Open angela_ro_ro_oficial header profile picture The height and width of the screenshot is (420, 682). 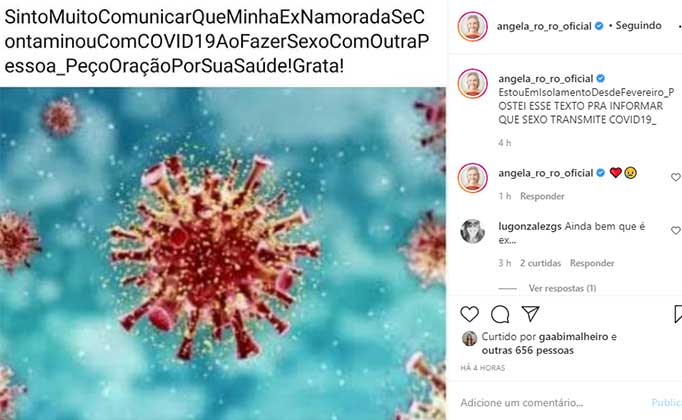pos(472,26)
